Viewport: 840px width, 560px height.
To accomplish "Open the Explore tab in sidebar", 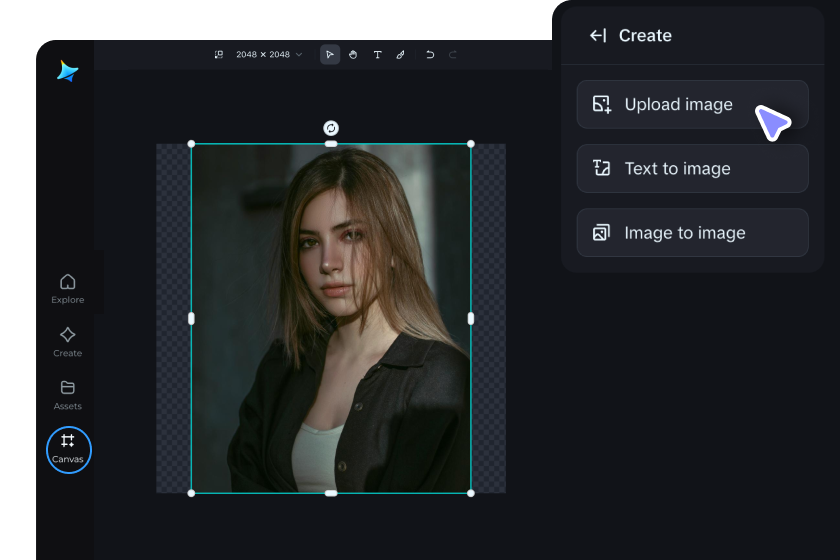I will 67,288.
